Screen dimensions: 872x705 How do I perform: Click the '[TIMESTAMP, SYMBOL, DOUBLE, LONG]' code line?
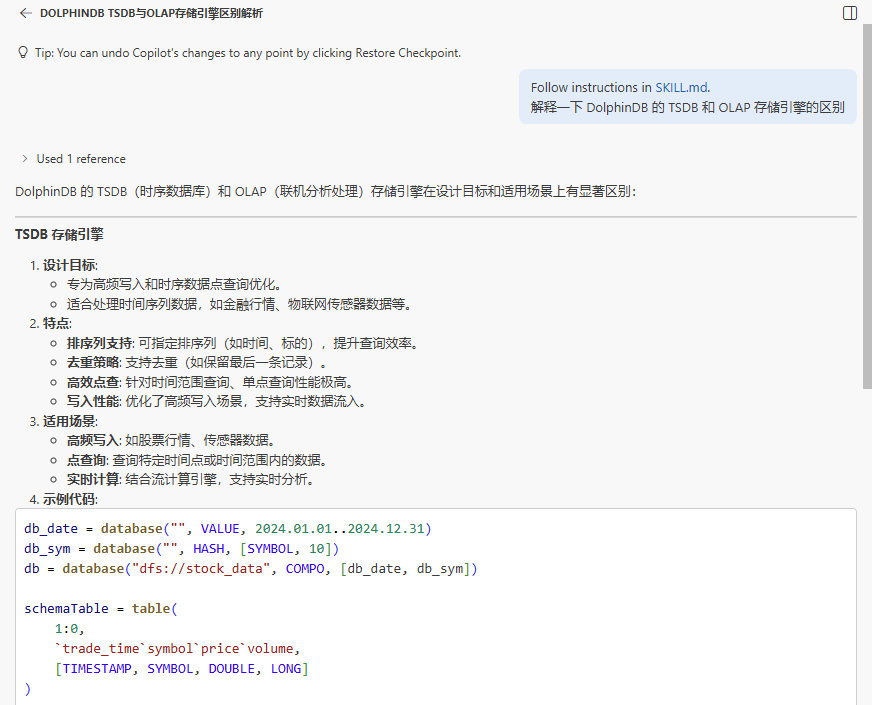181,669
